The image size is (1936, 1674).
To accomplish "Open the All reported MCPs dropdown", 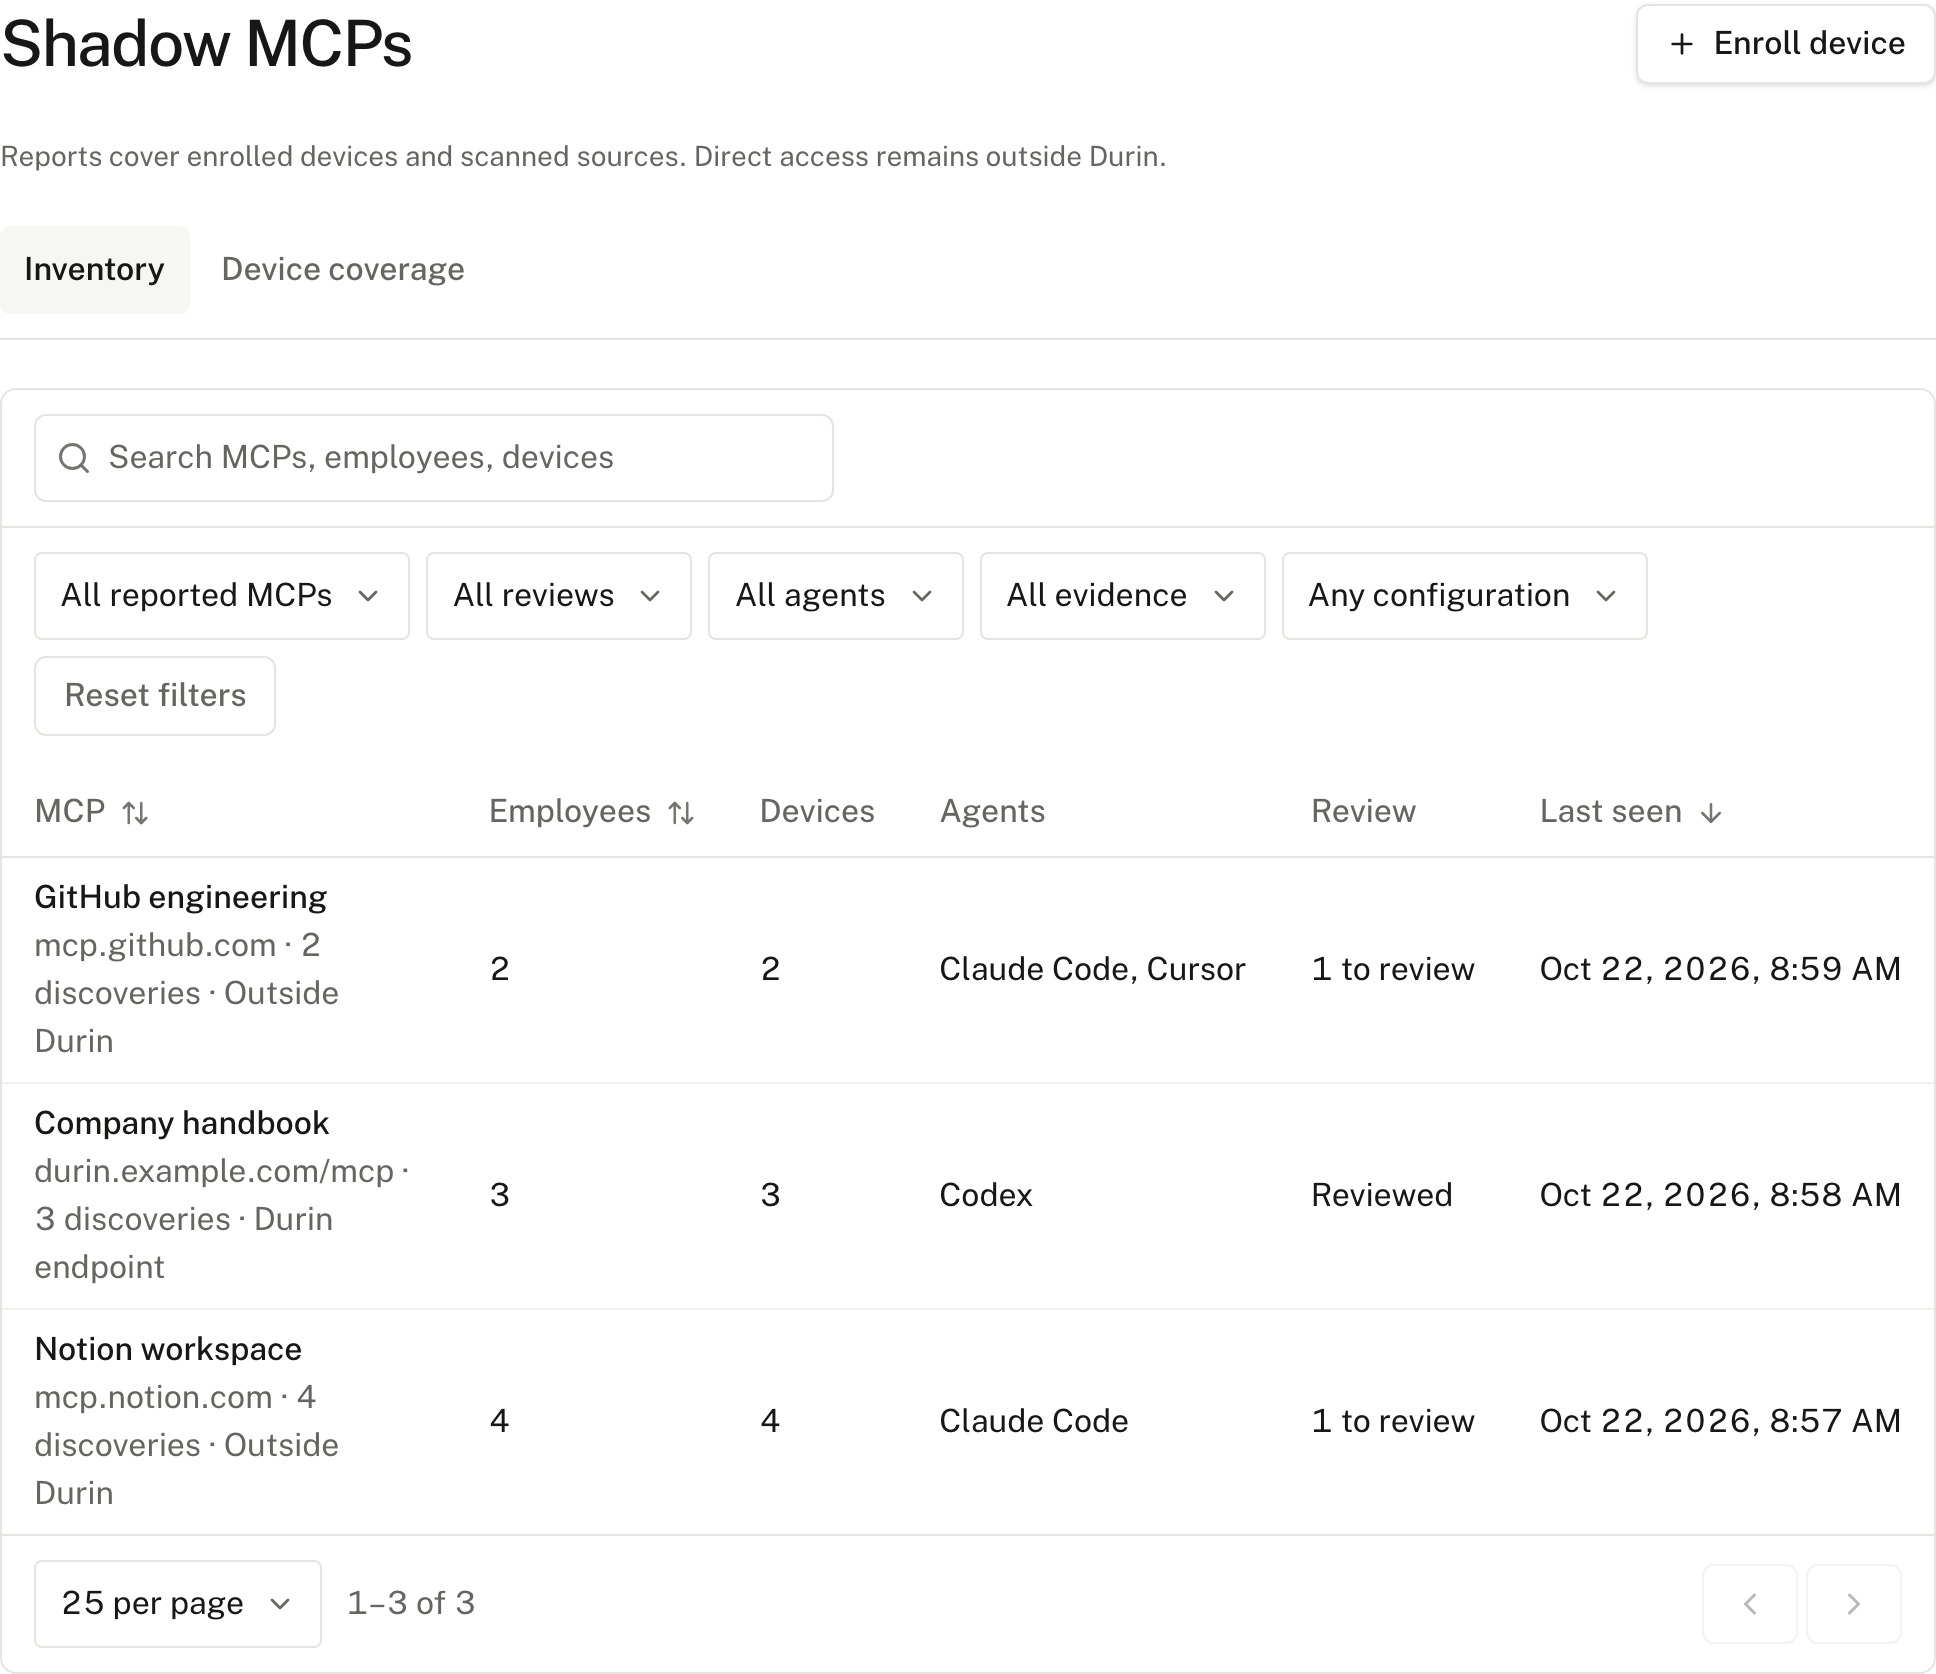I will point(222,596).
